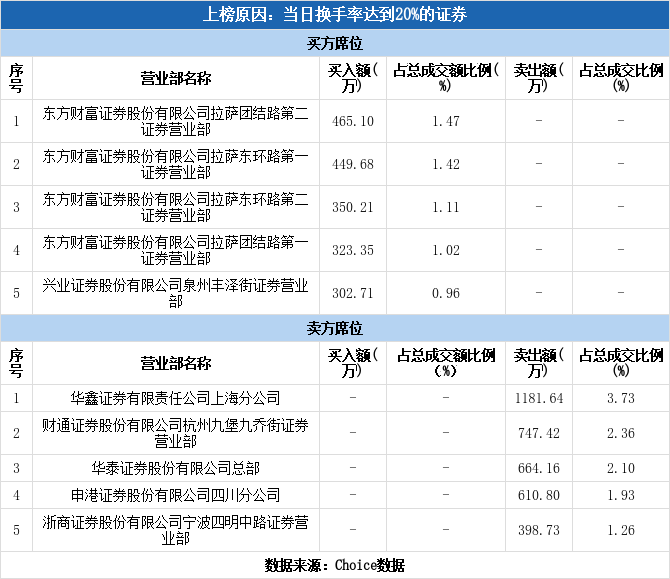670x579 pixels.
Task: Click 营业部名称 header in the seller table
Action: tap(176, 363)
